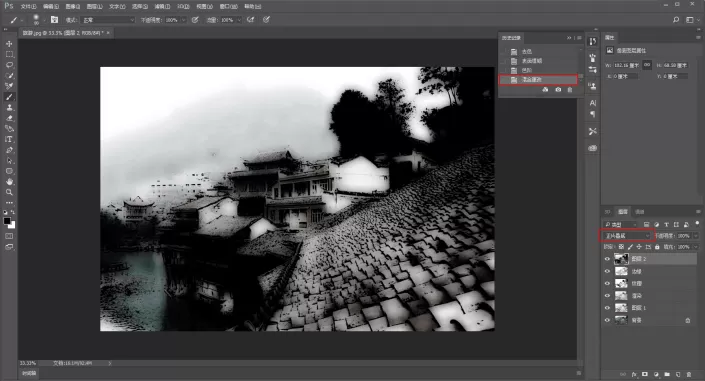Select the Hand tool
Viewport: 705px width, 381px height.
pyautogui.click(x=9, y=182)
